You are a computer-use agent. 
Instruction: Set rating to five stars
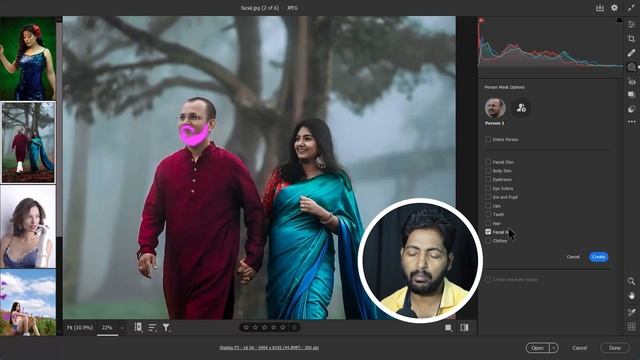click(x=283, y=327)
